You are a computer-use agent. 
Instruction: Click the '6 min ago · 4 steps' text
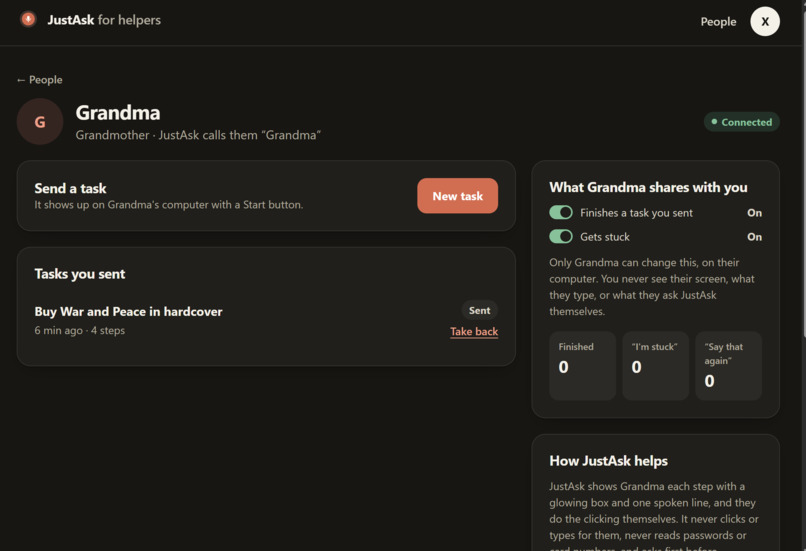(x=80, y=330)
